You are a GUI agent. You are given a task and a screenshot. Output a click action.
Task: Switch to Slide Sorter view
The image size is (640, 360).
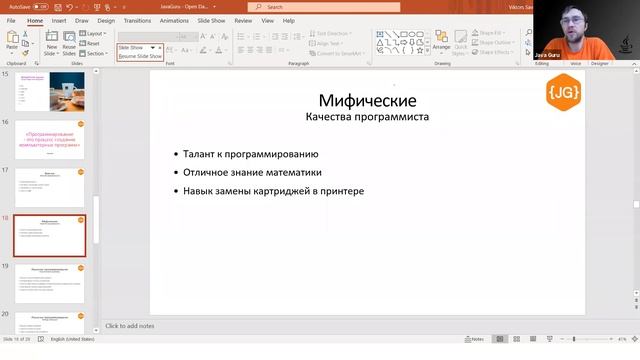tap(516, 339)
